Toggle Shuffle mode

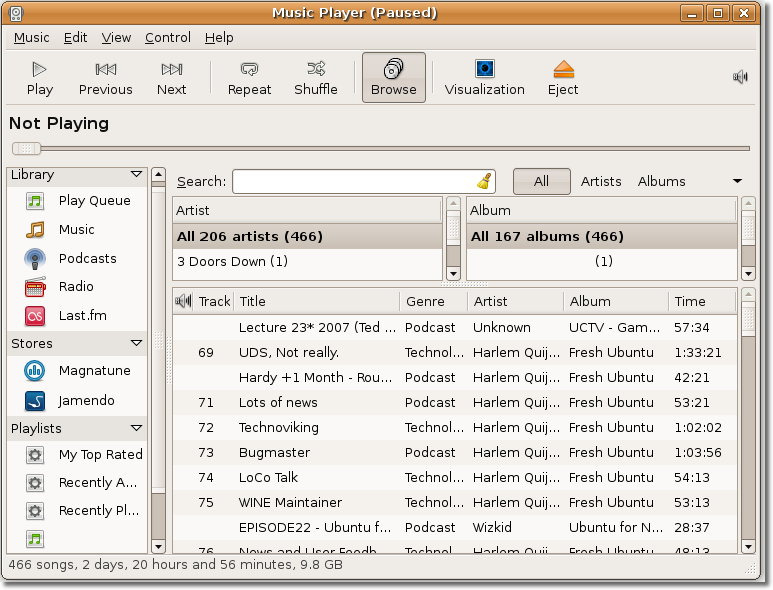tap(316, 78)
